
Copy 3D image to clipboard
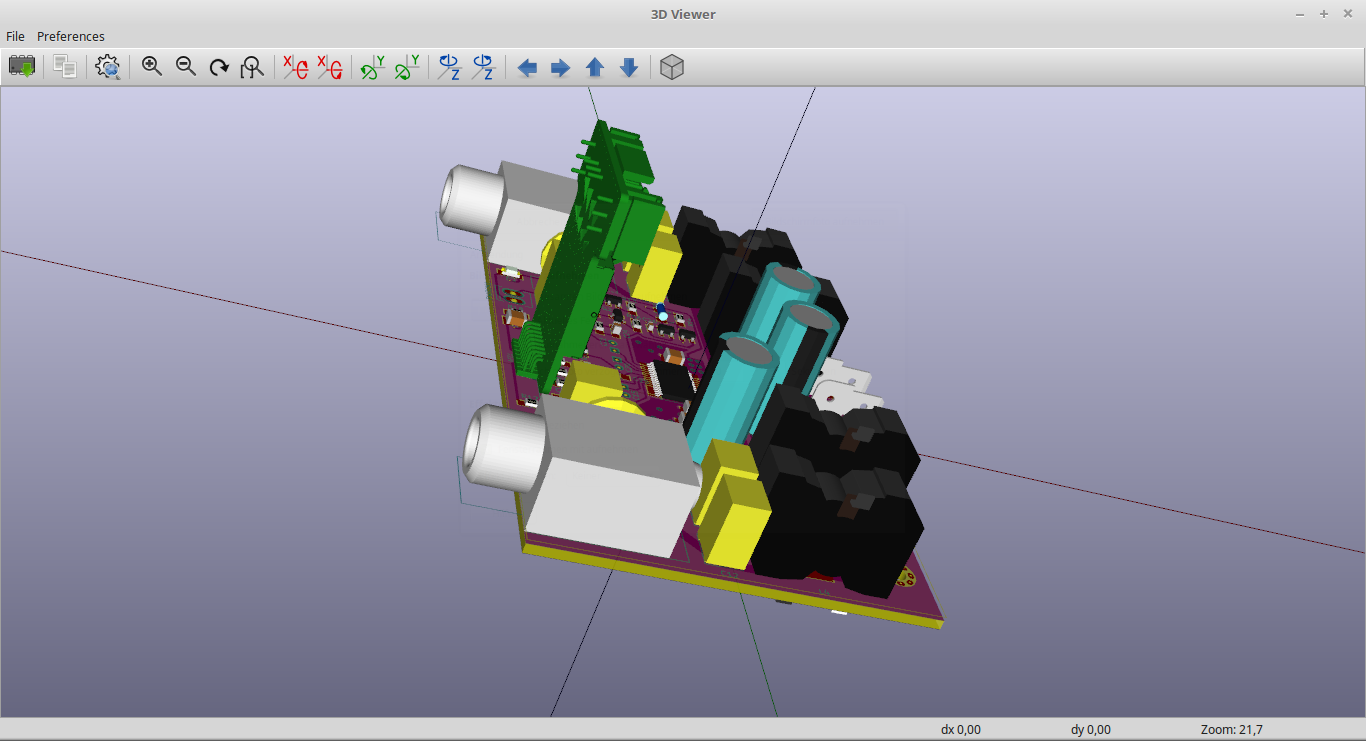click(x=65, y=67)
